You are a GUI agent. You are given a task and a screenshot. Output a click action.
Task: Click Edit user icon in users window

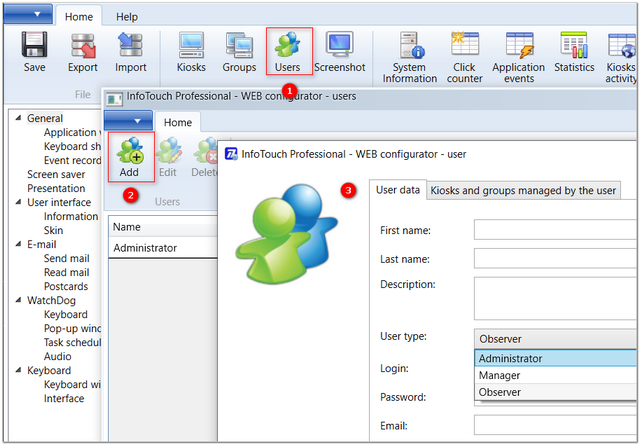[169, 150]
